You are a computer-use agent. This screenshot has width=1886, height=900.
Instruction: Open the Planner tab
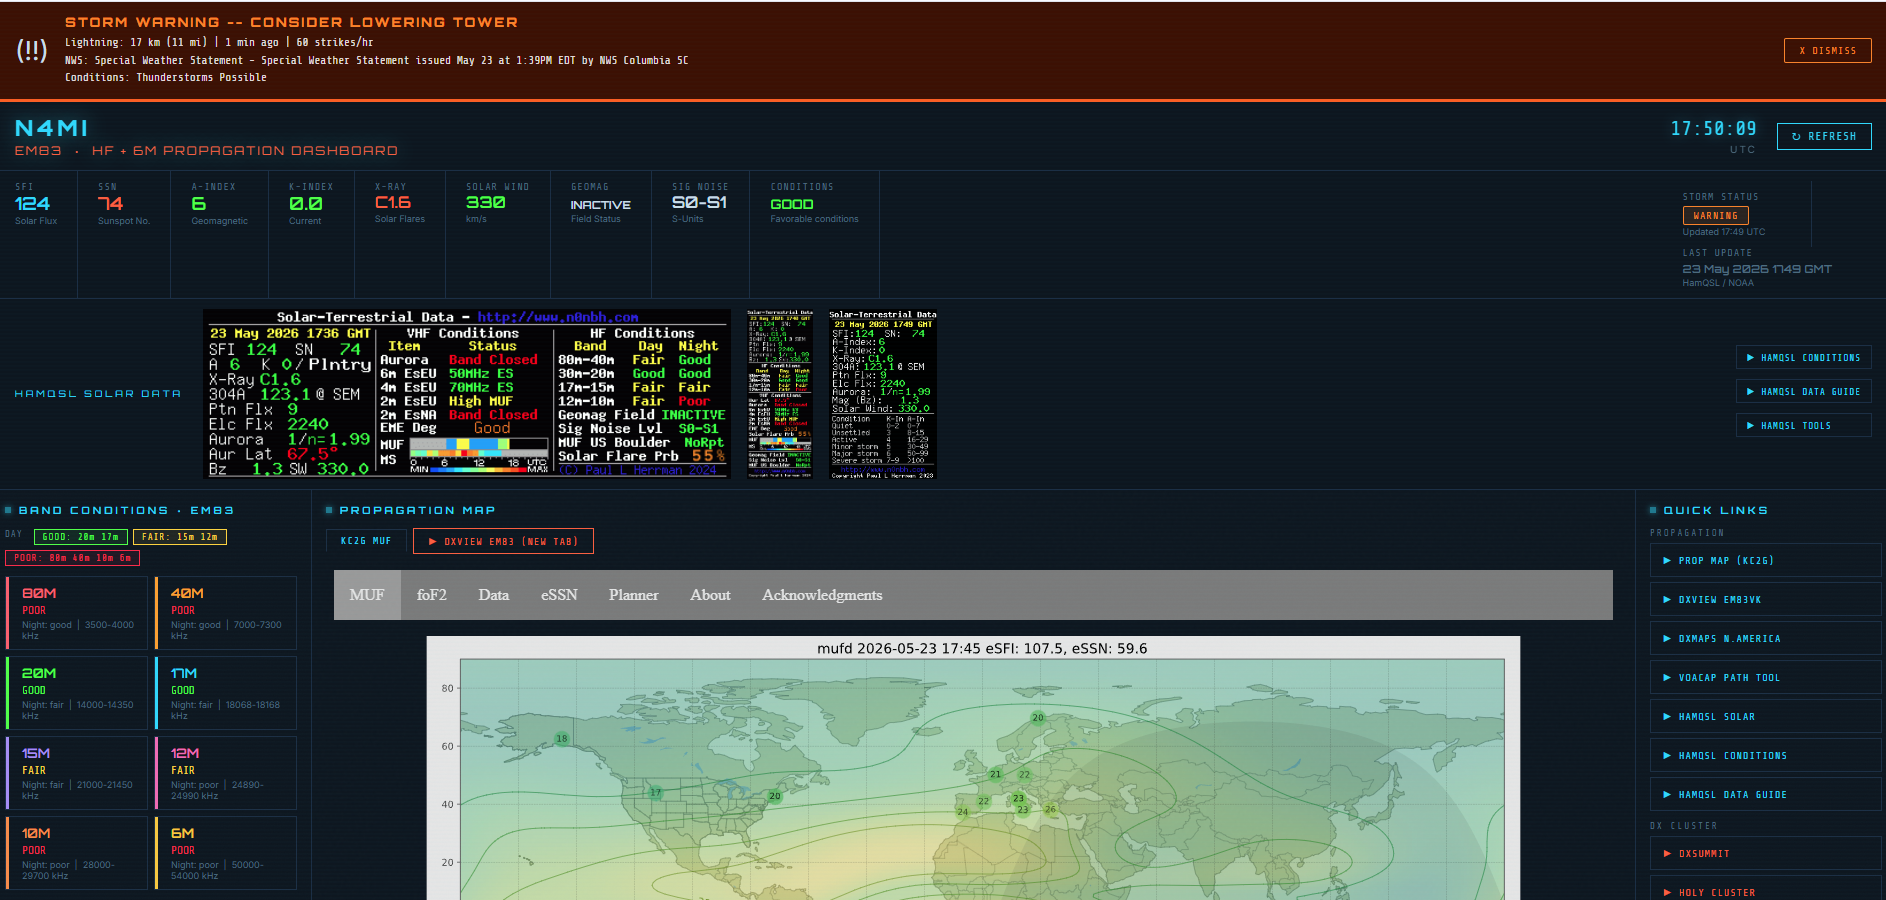pyautogui.click(x=634, y=595)
